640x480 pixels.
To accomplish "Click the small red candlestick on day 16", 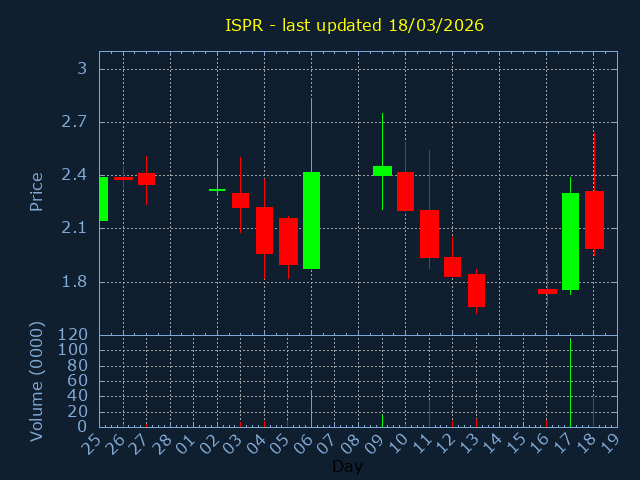I will 547,291.
